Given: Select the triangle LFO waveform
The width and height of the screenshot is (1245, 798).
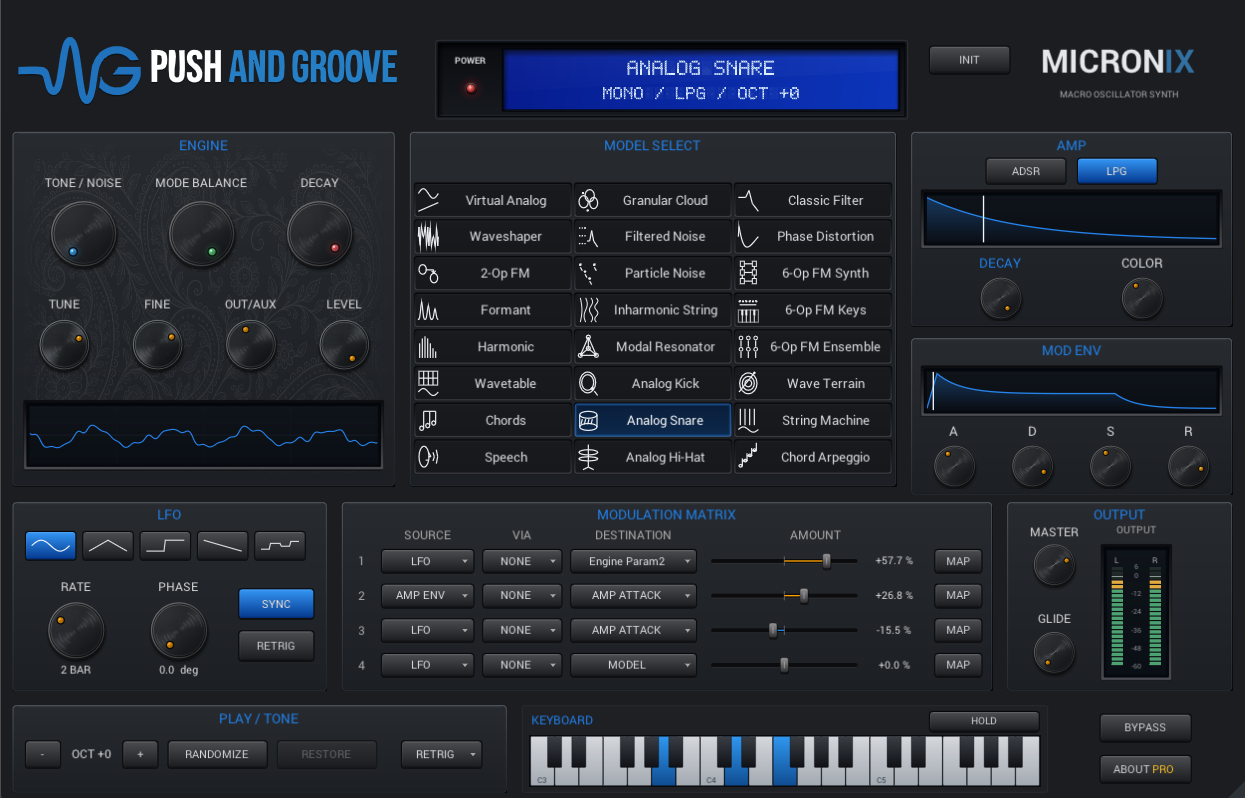Looking at the screenshot, I should click(x=108, y=545).
